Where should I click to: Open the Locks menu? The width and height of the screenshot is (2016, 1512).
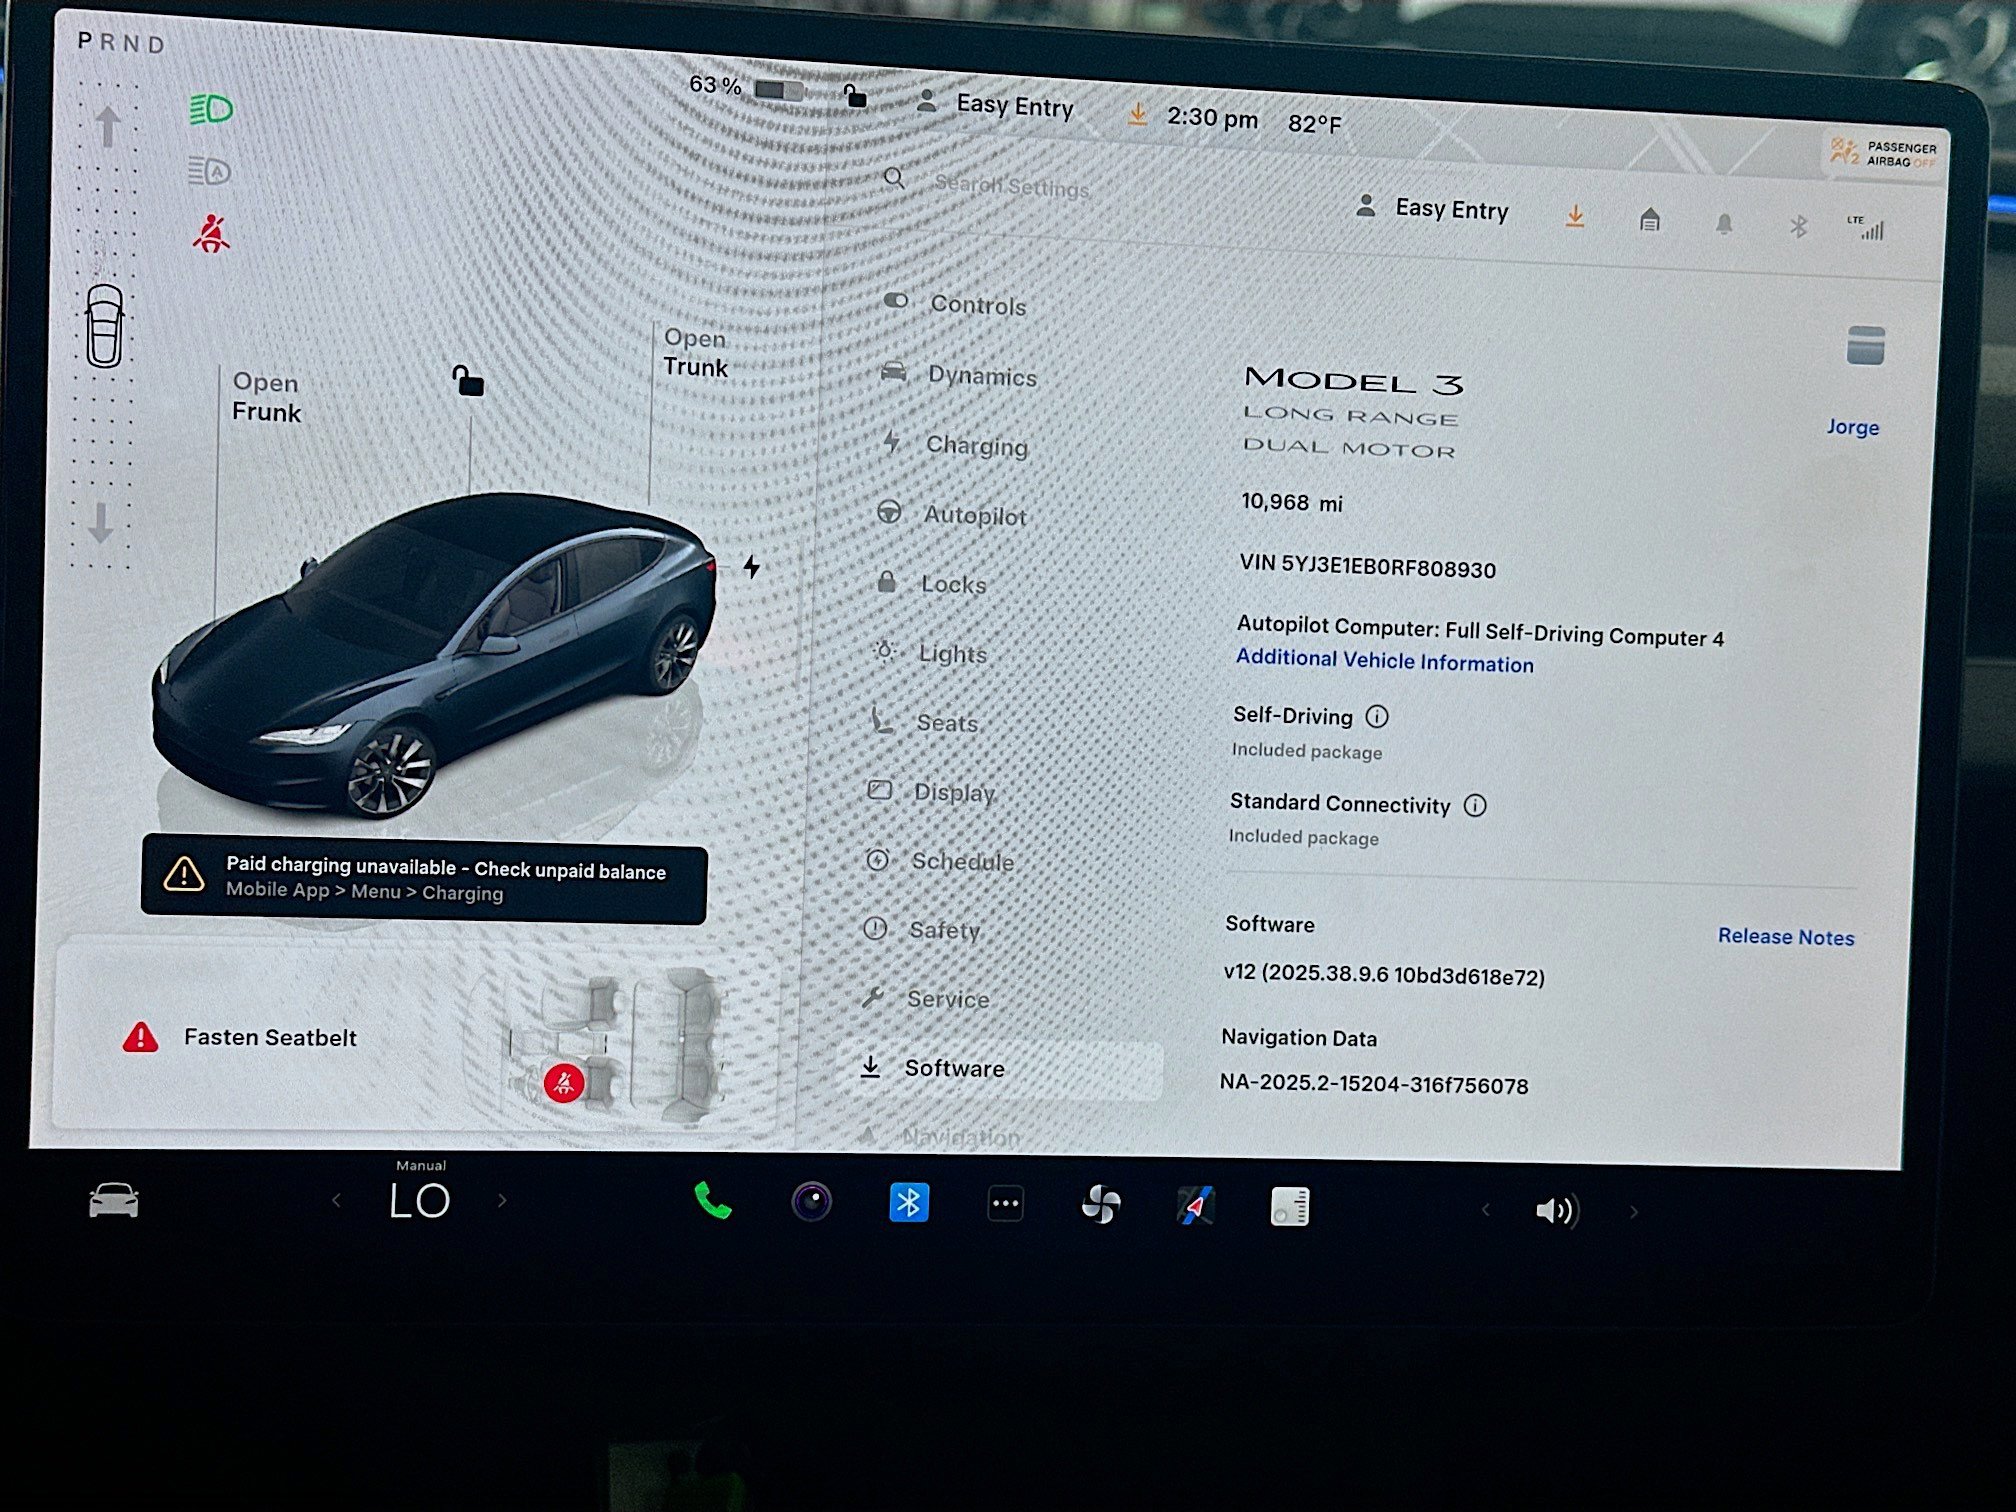[930, 583]
